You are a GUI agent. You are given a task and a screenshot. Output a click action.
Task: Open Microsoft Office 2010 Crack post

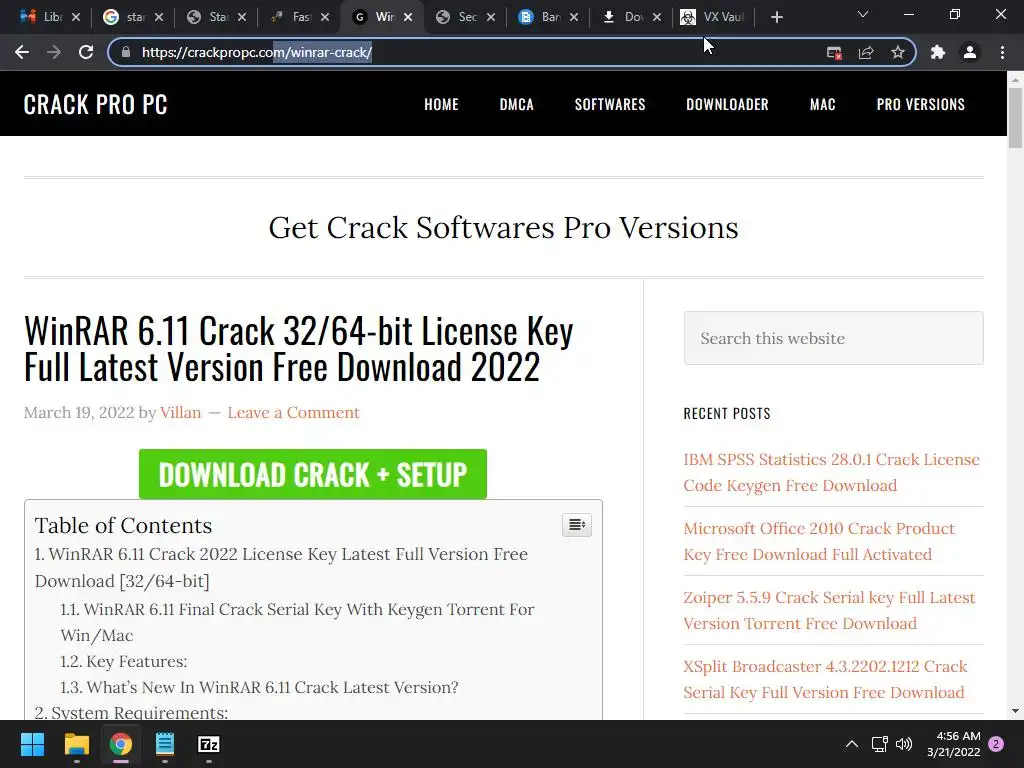pyautogui.click(x=819, y=541)
